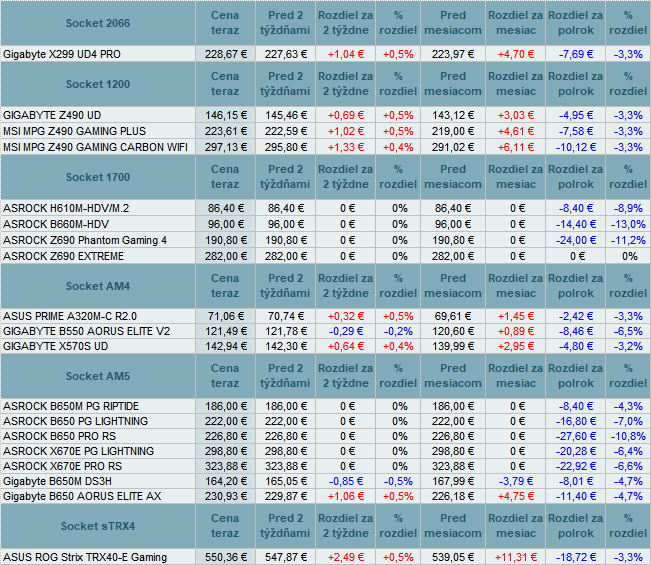Open the ASROCK B660M-HDV entry
This screenshot has height=565, width=651.
pos(55,224)
